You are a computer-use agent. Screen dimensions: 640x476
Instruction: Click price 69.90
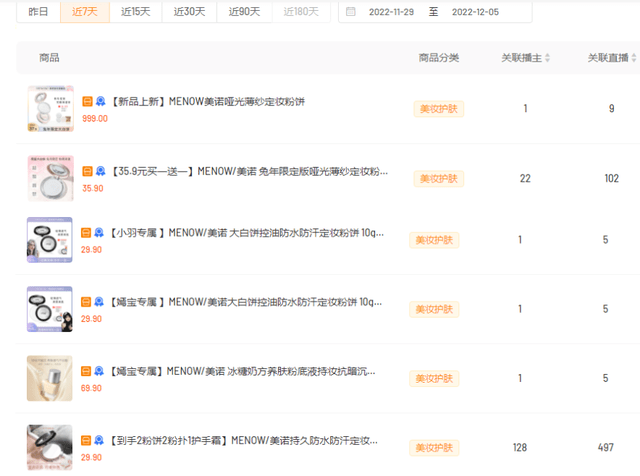point(91,388)
